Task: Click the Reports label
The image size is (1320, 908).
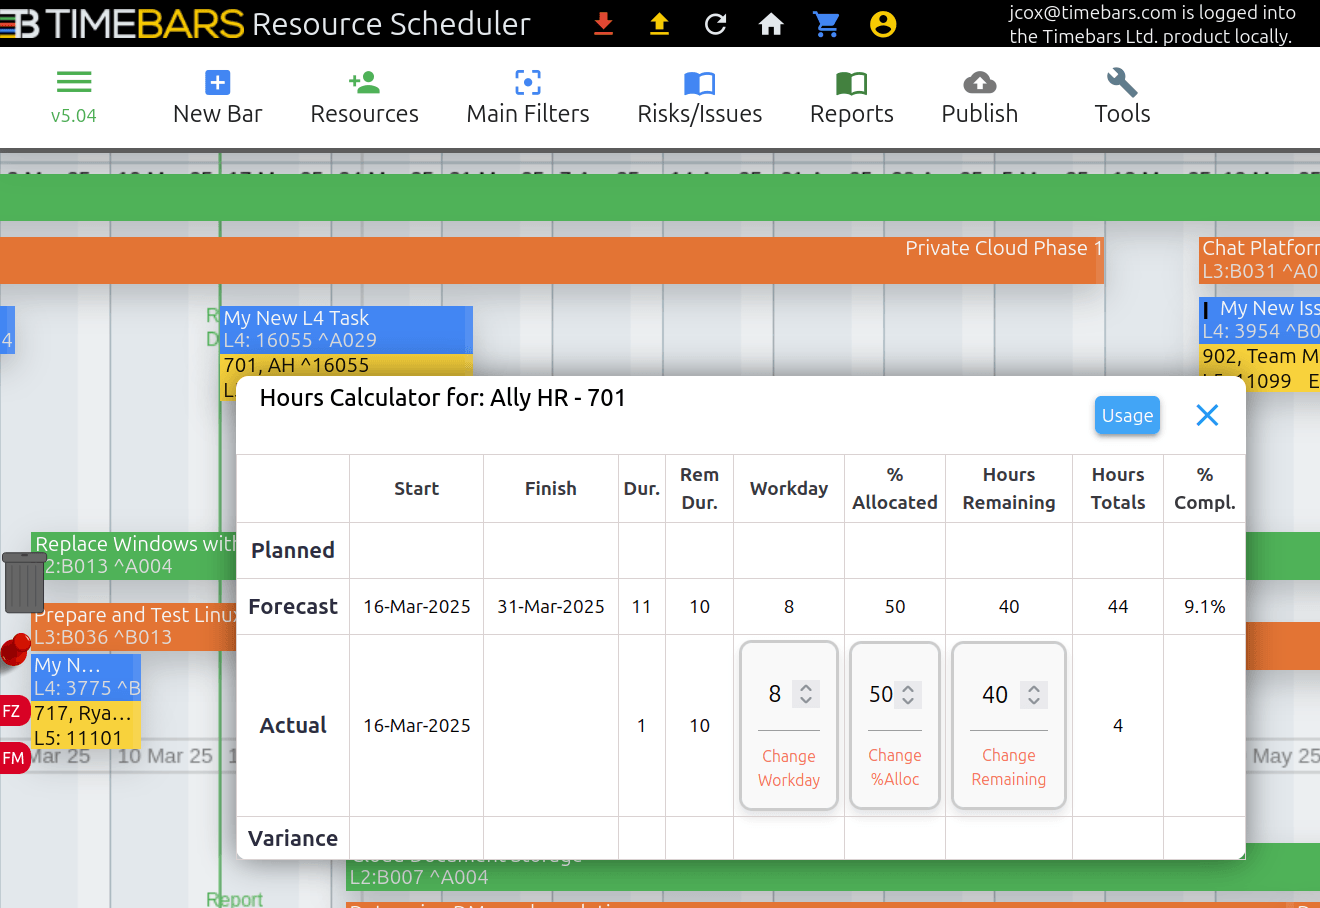Action: pos(851,114)
